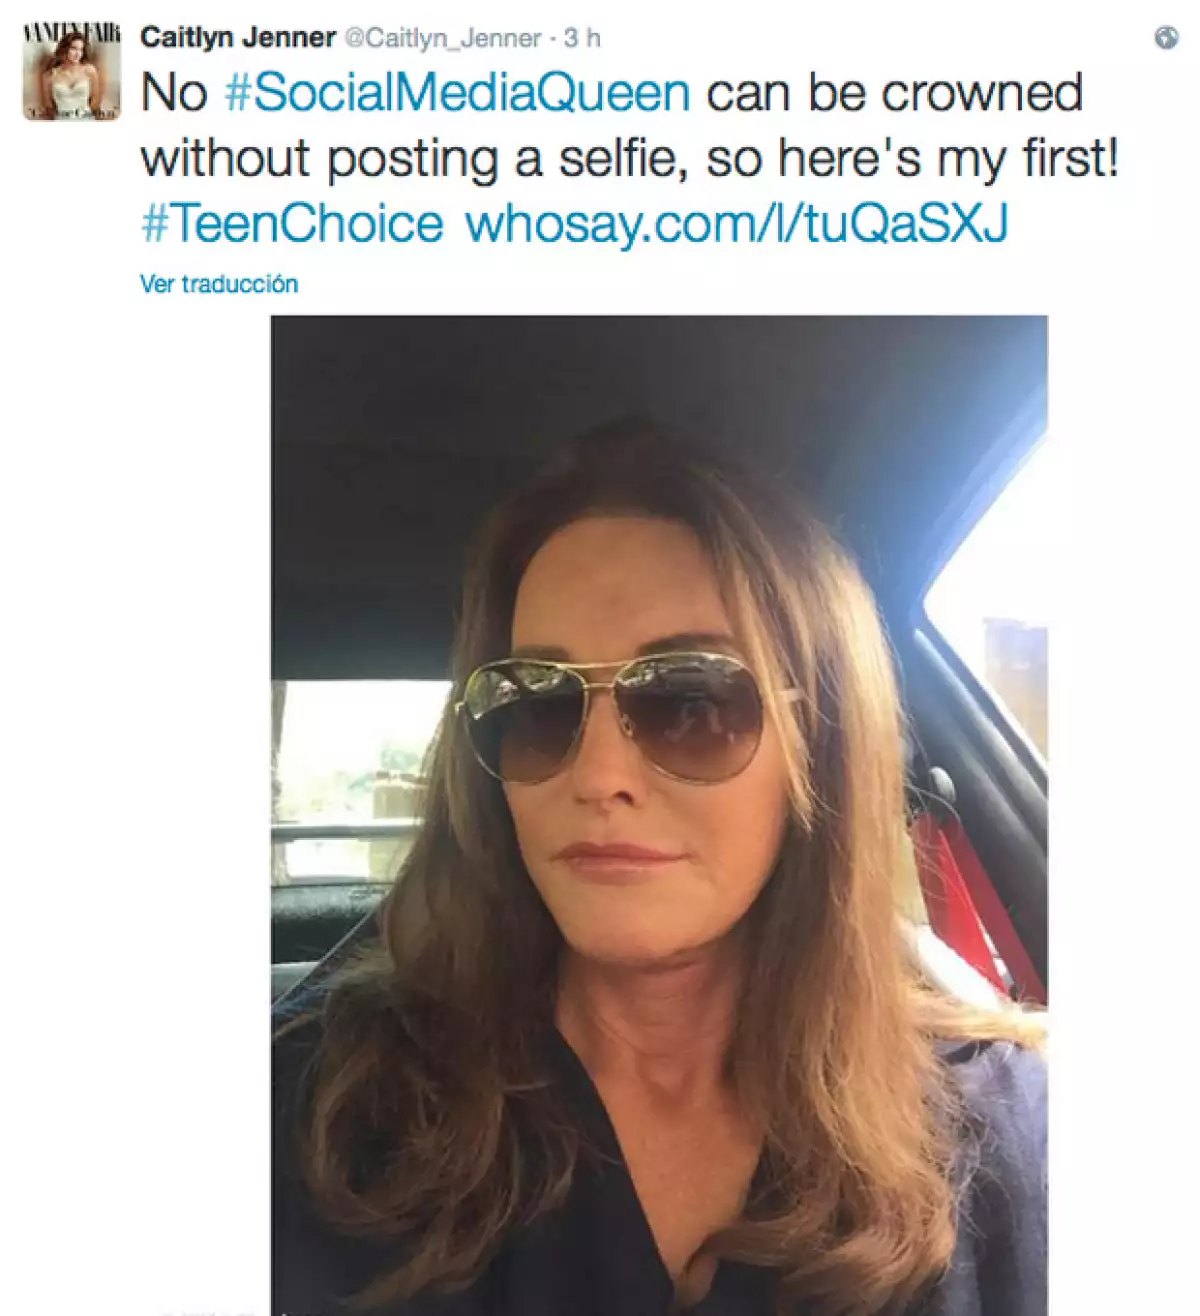Click the Caitlyn Jenner display name
This screenshot has height=1316, width=1200.
(238, 38)
